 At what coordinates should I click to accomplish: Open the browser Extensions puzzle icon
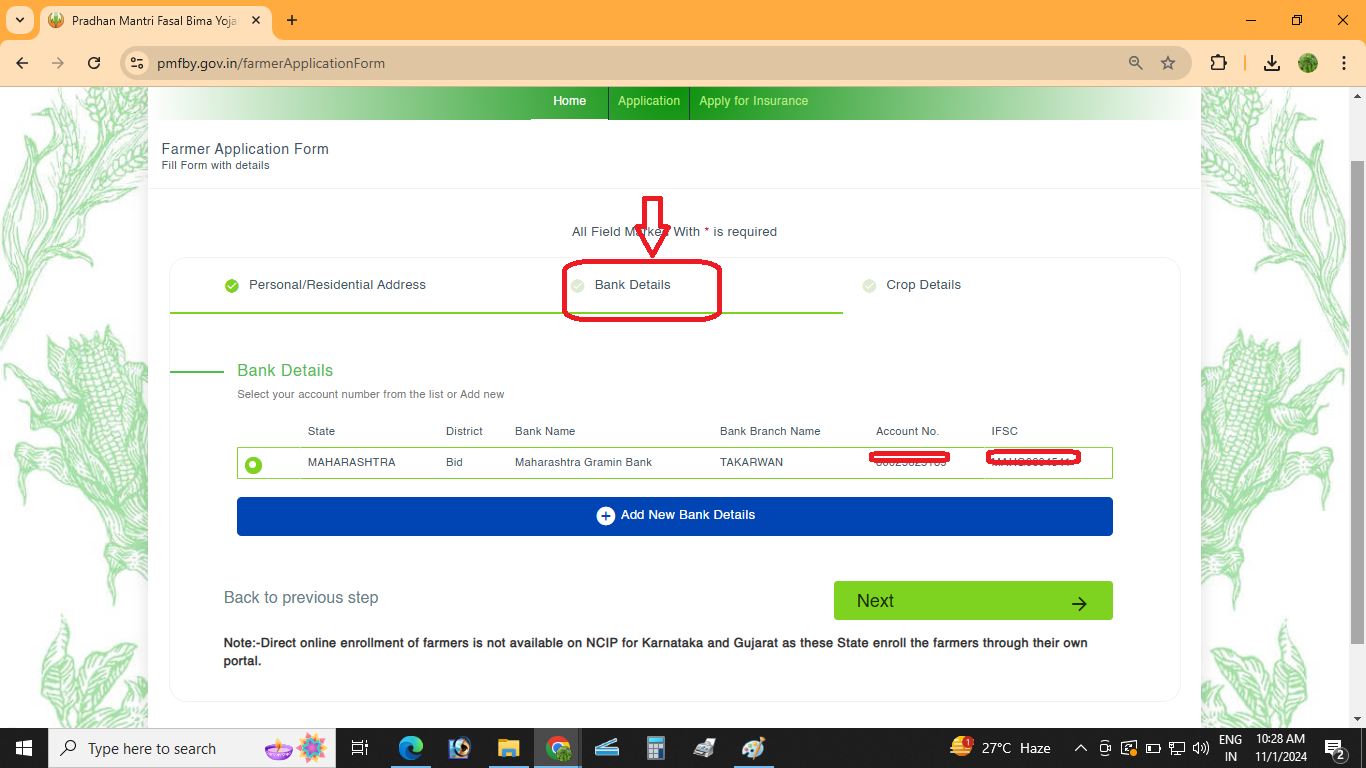1219,62
